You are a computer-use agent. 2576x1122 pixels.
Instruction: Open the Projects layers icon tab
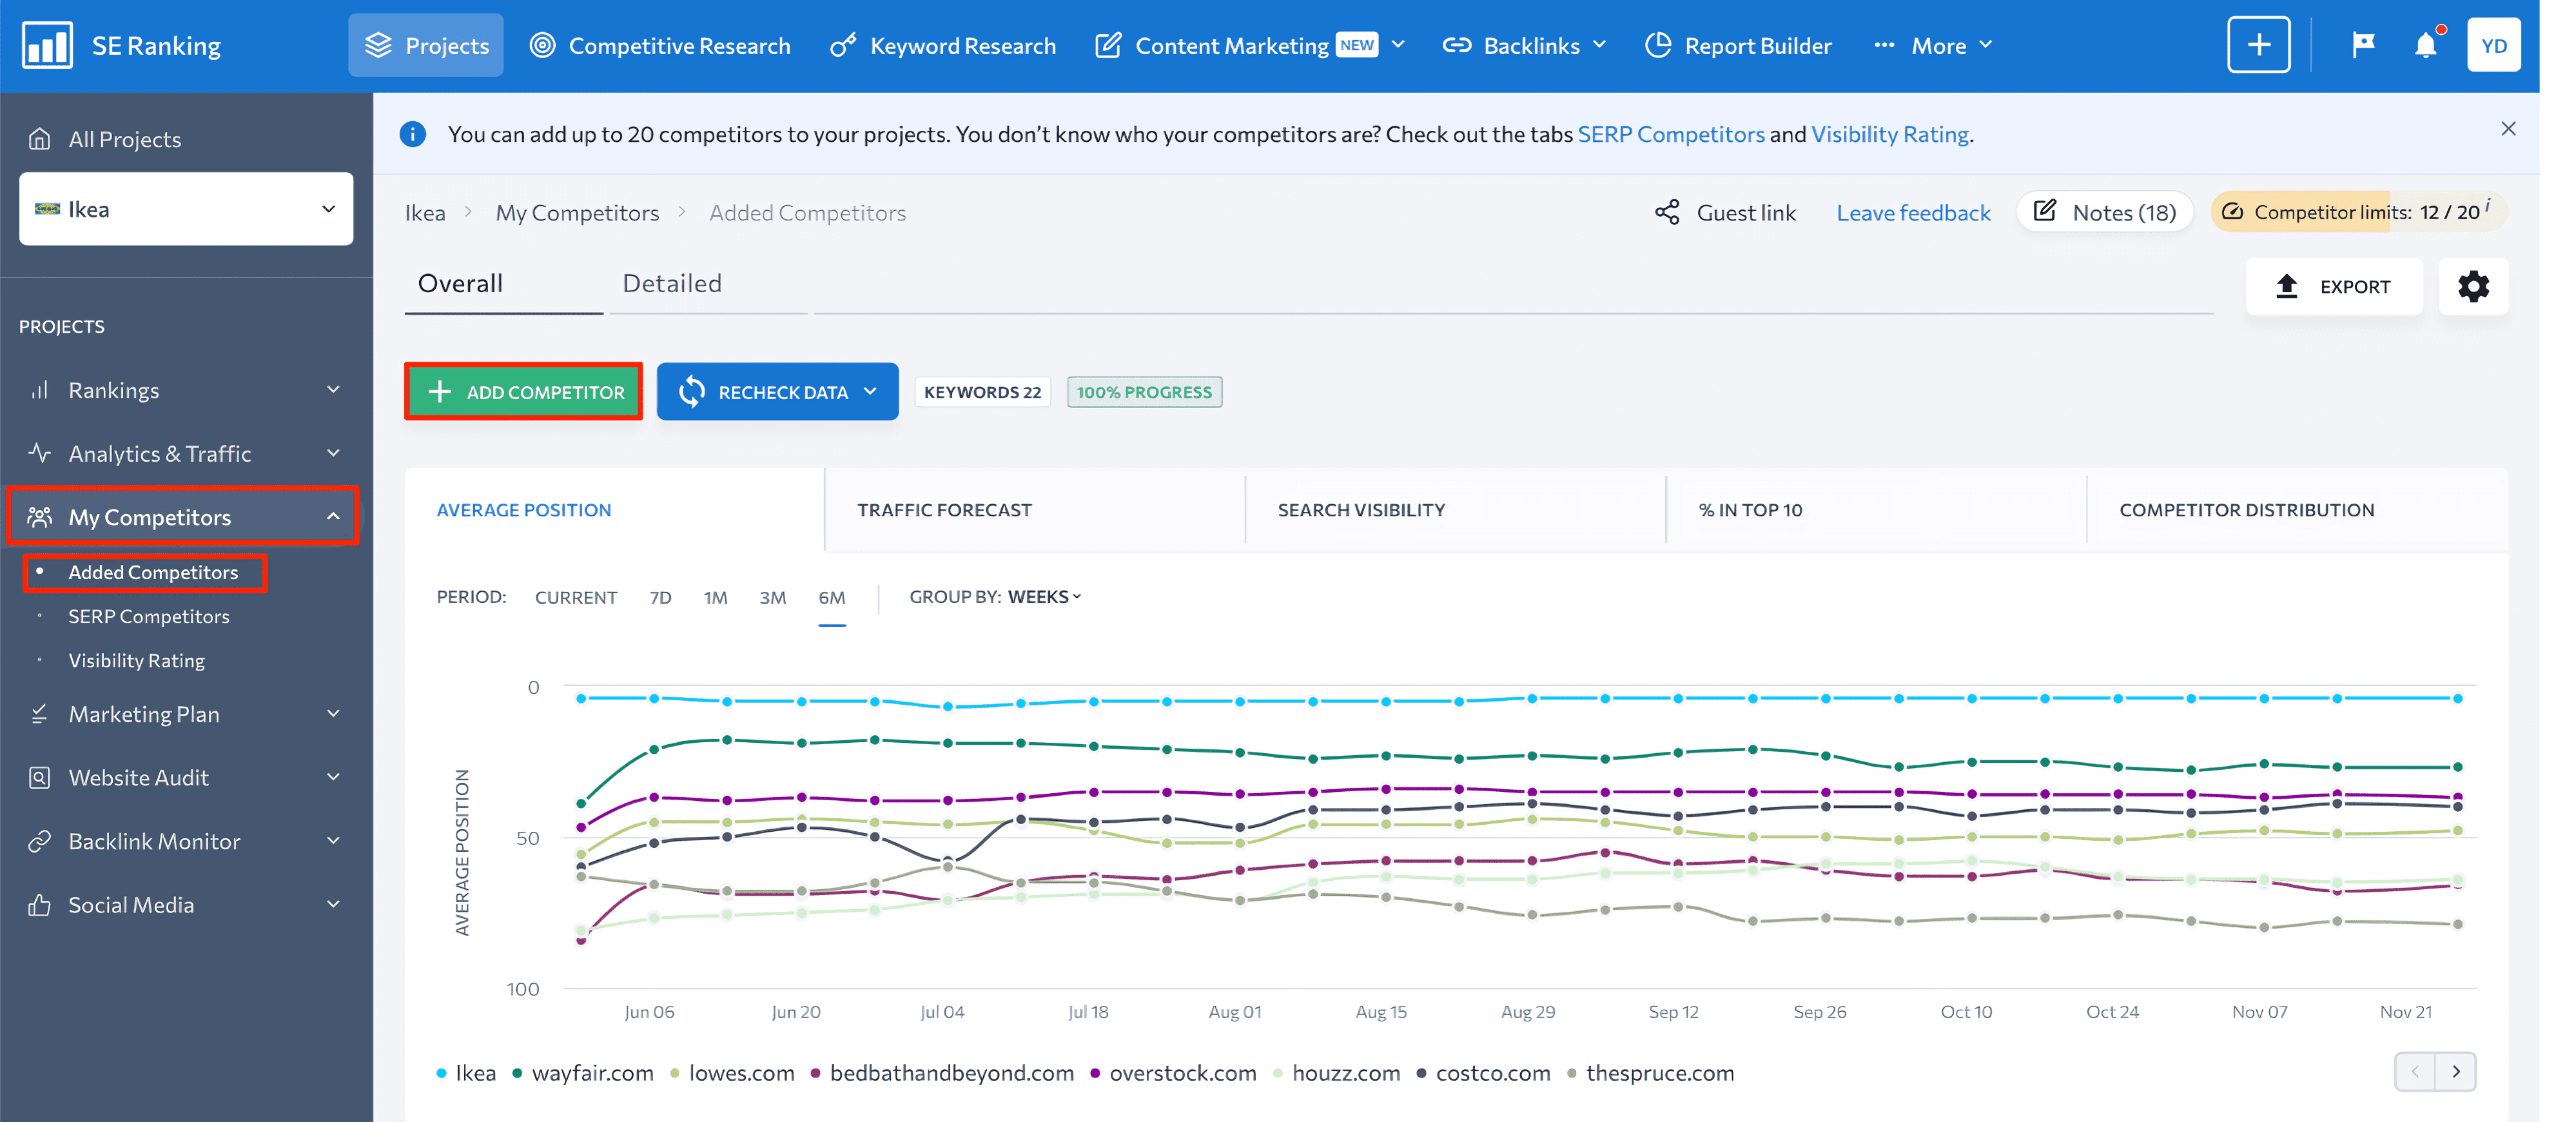tap(426, 45)
